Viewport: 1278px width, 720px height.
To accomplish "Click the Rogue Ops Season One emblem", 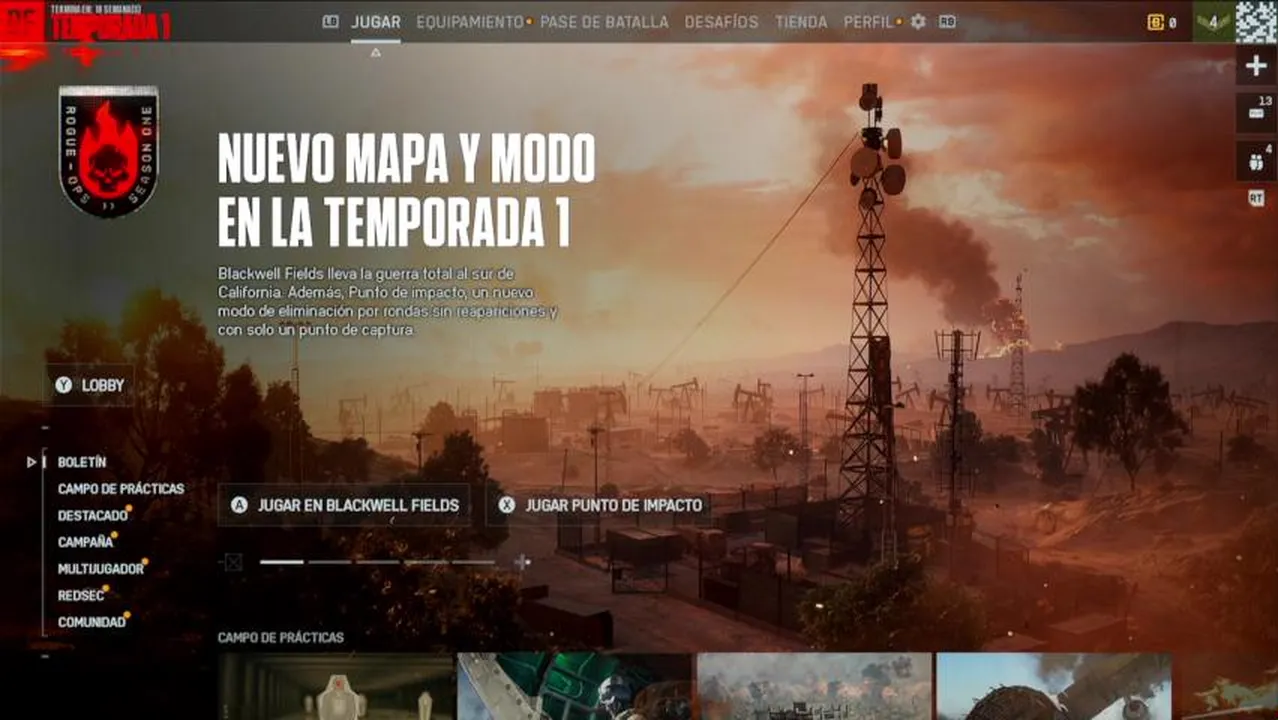I will click(108, 151).
